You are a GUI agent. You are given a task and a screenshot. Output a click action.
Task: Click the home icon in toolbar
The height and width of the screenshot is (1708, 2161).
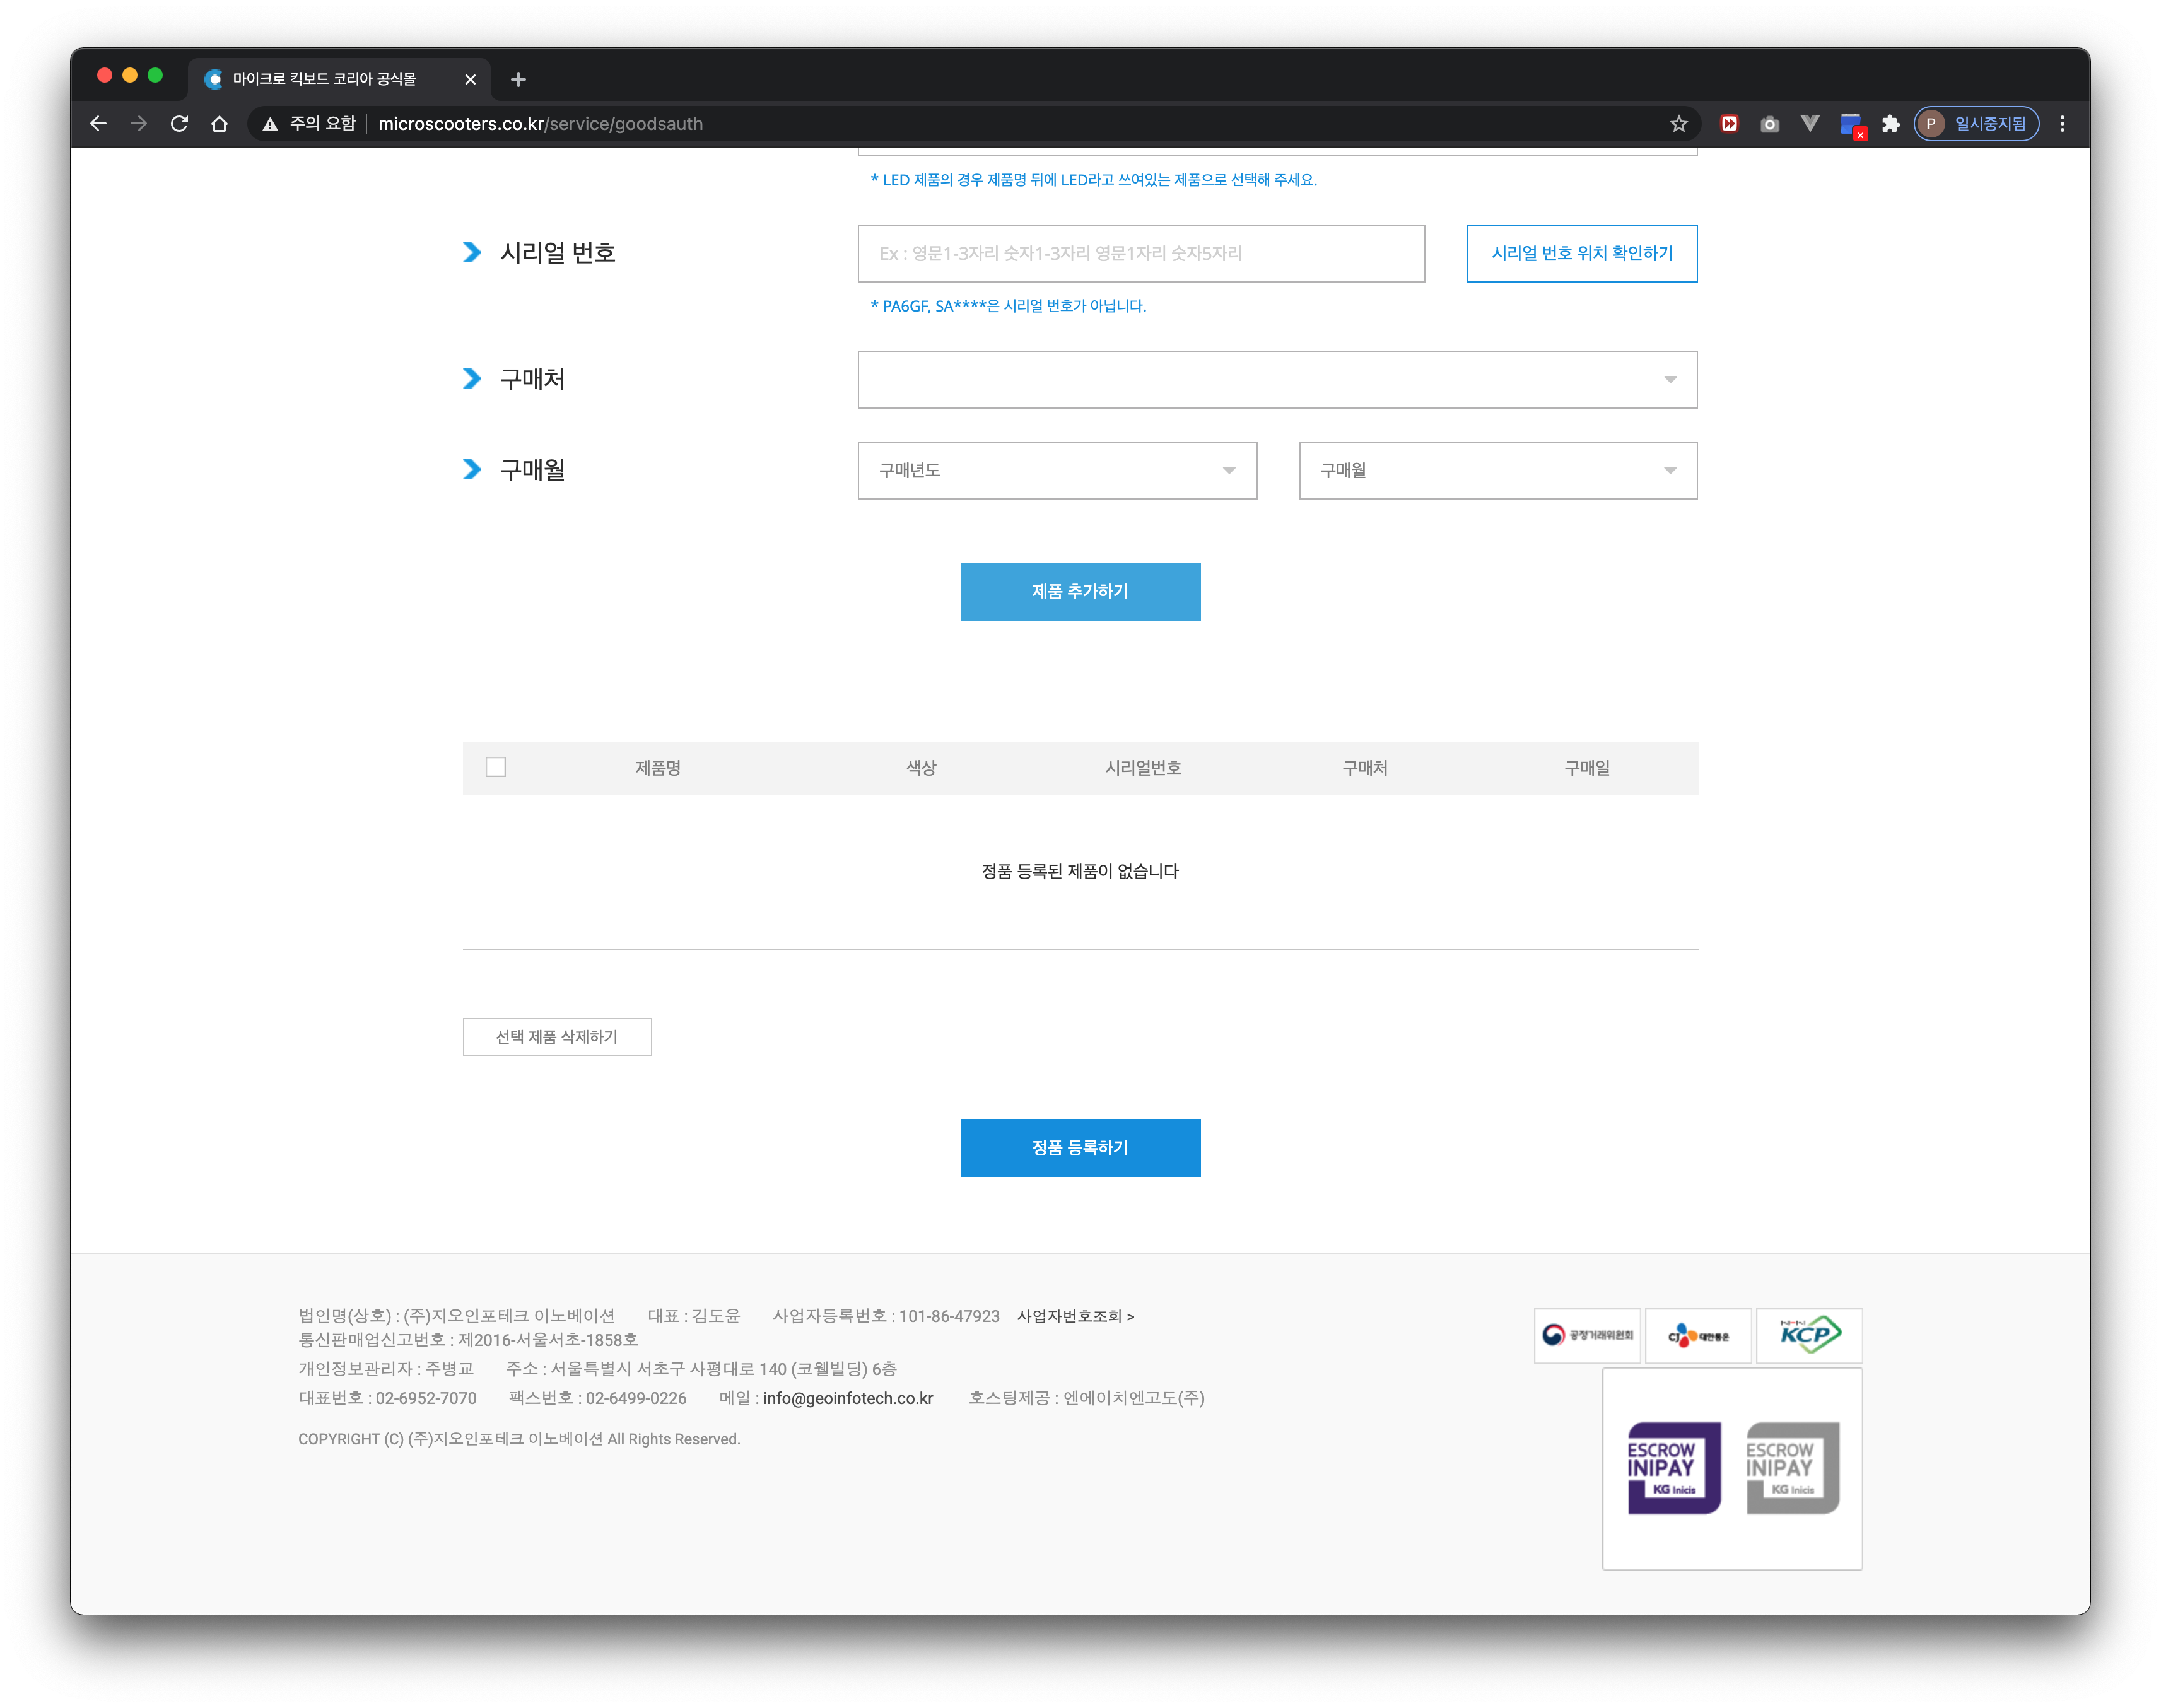tap(219, 124)
